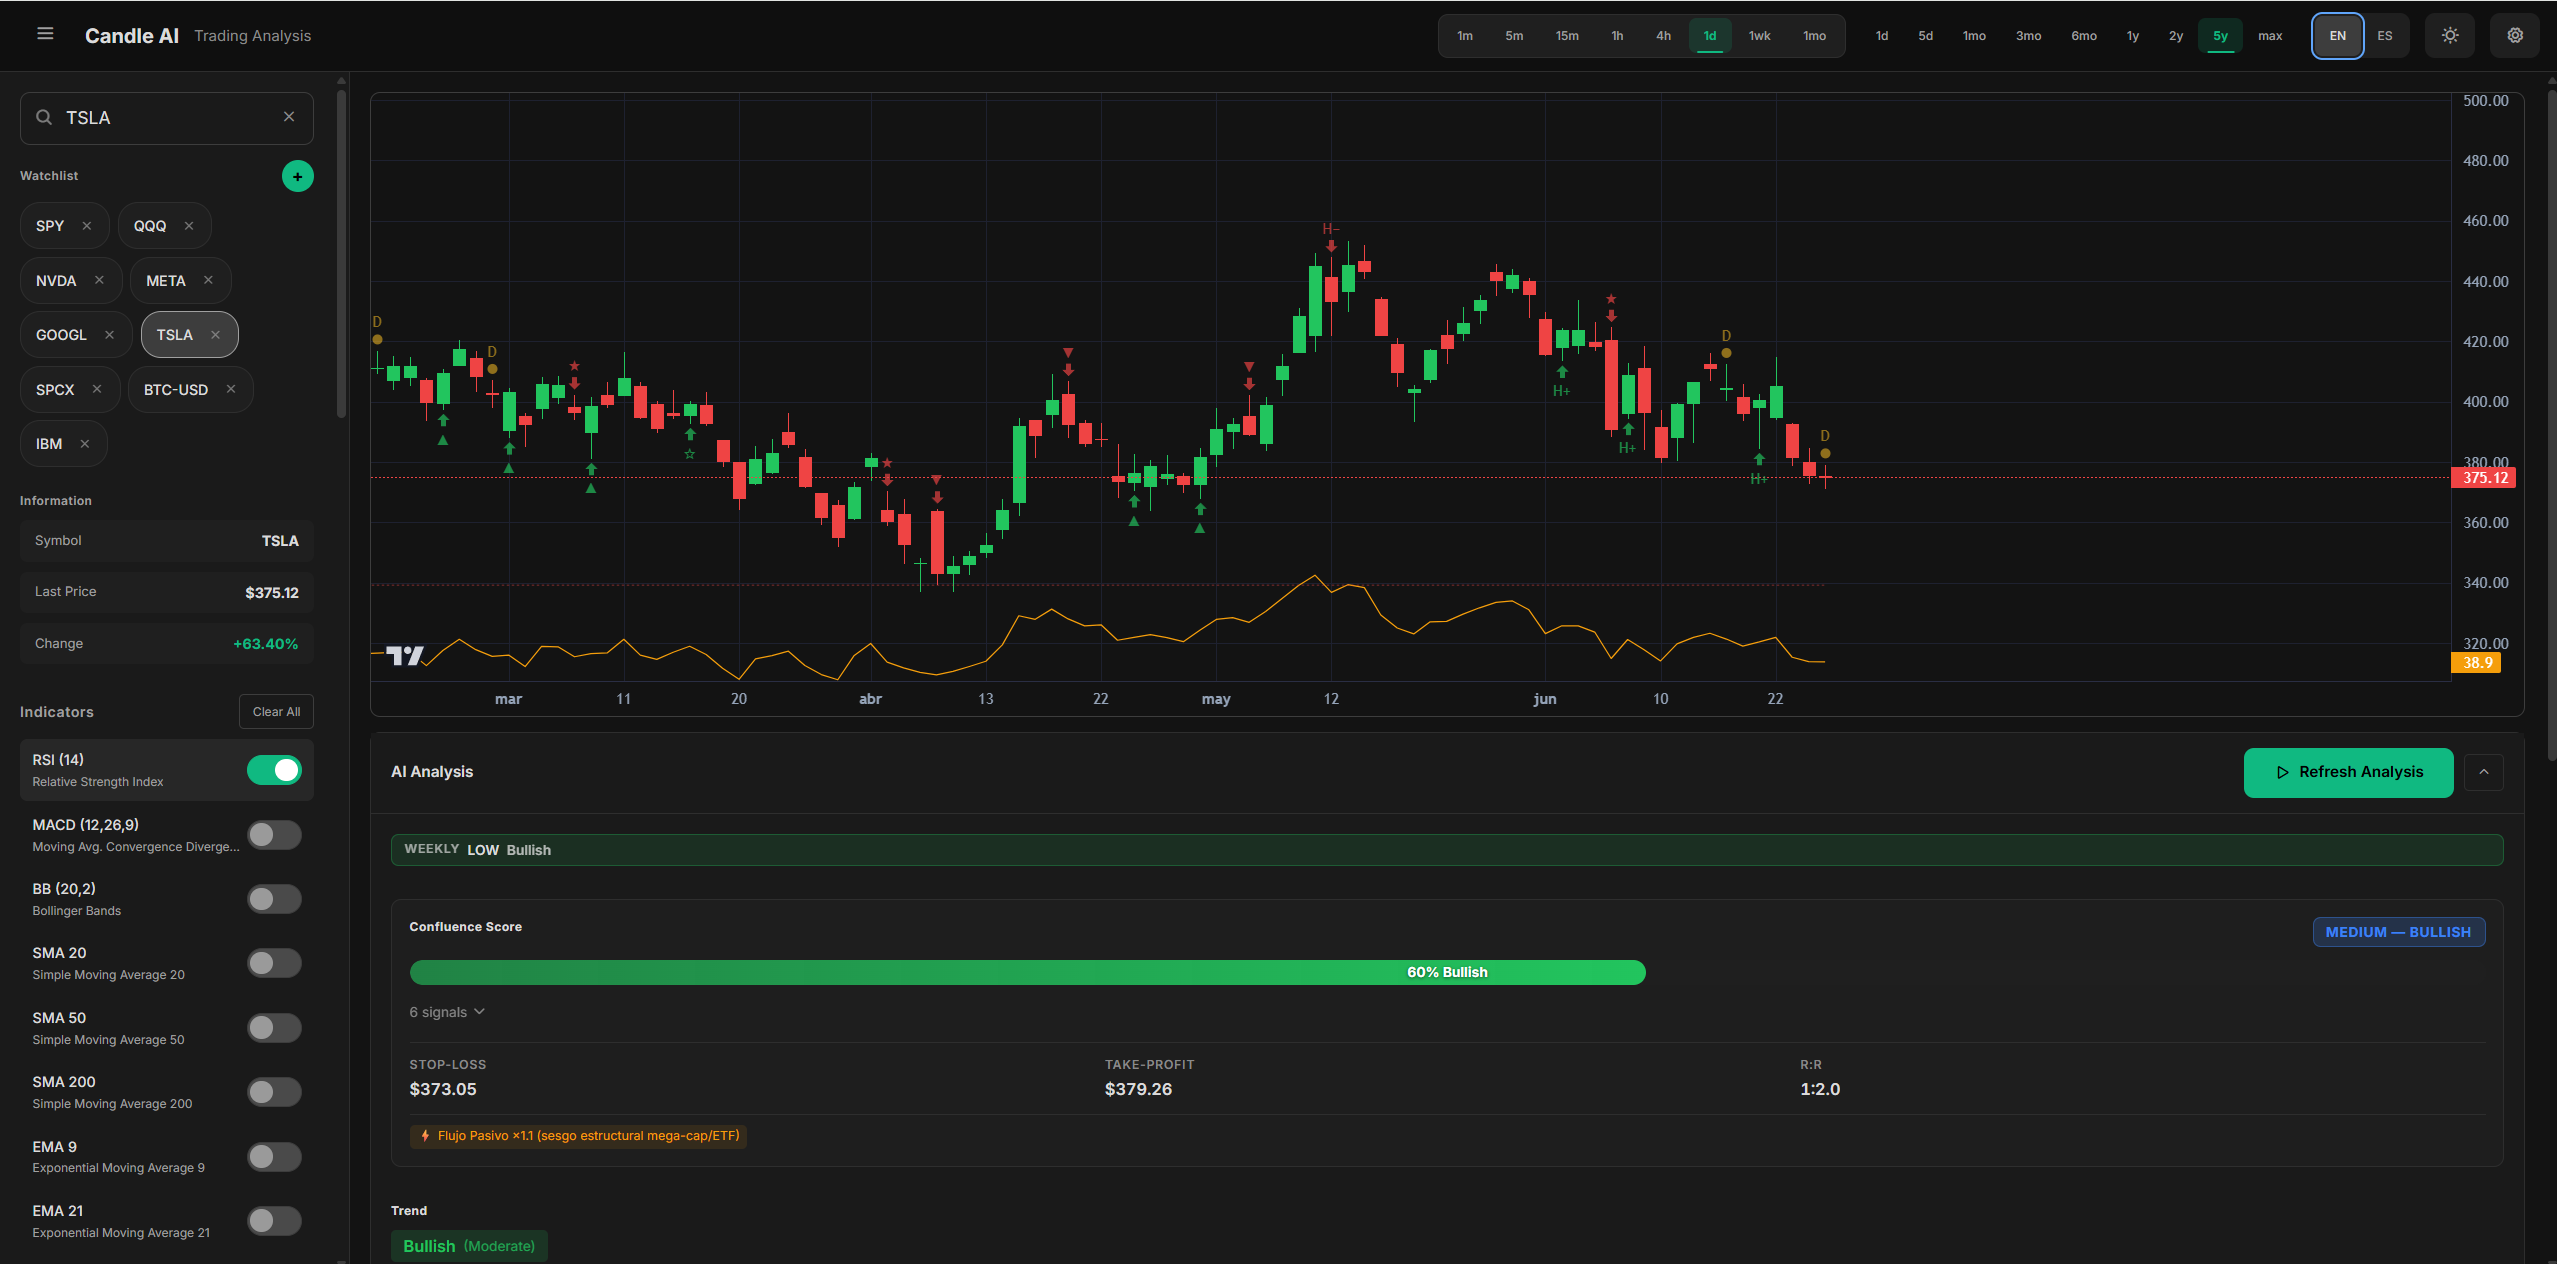The width and height of the screenshot is (2557, 1264).
Task: Remove IBM from watchlist
Action: 85,444
